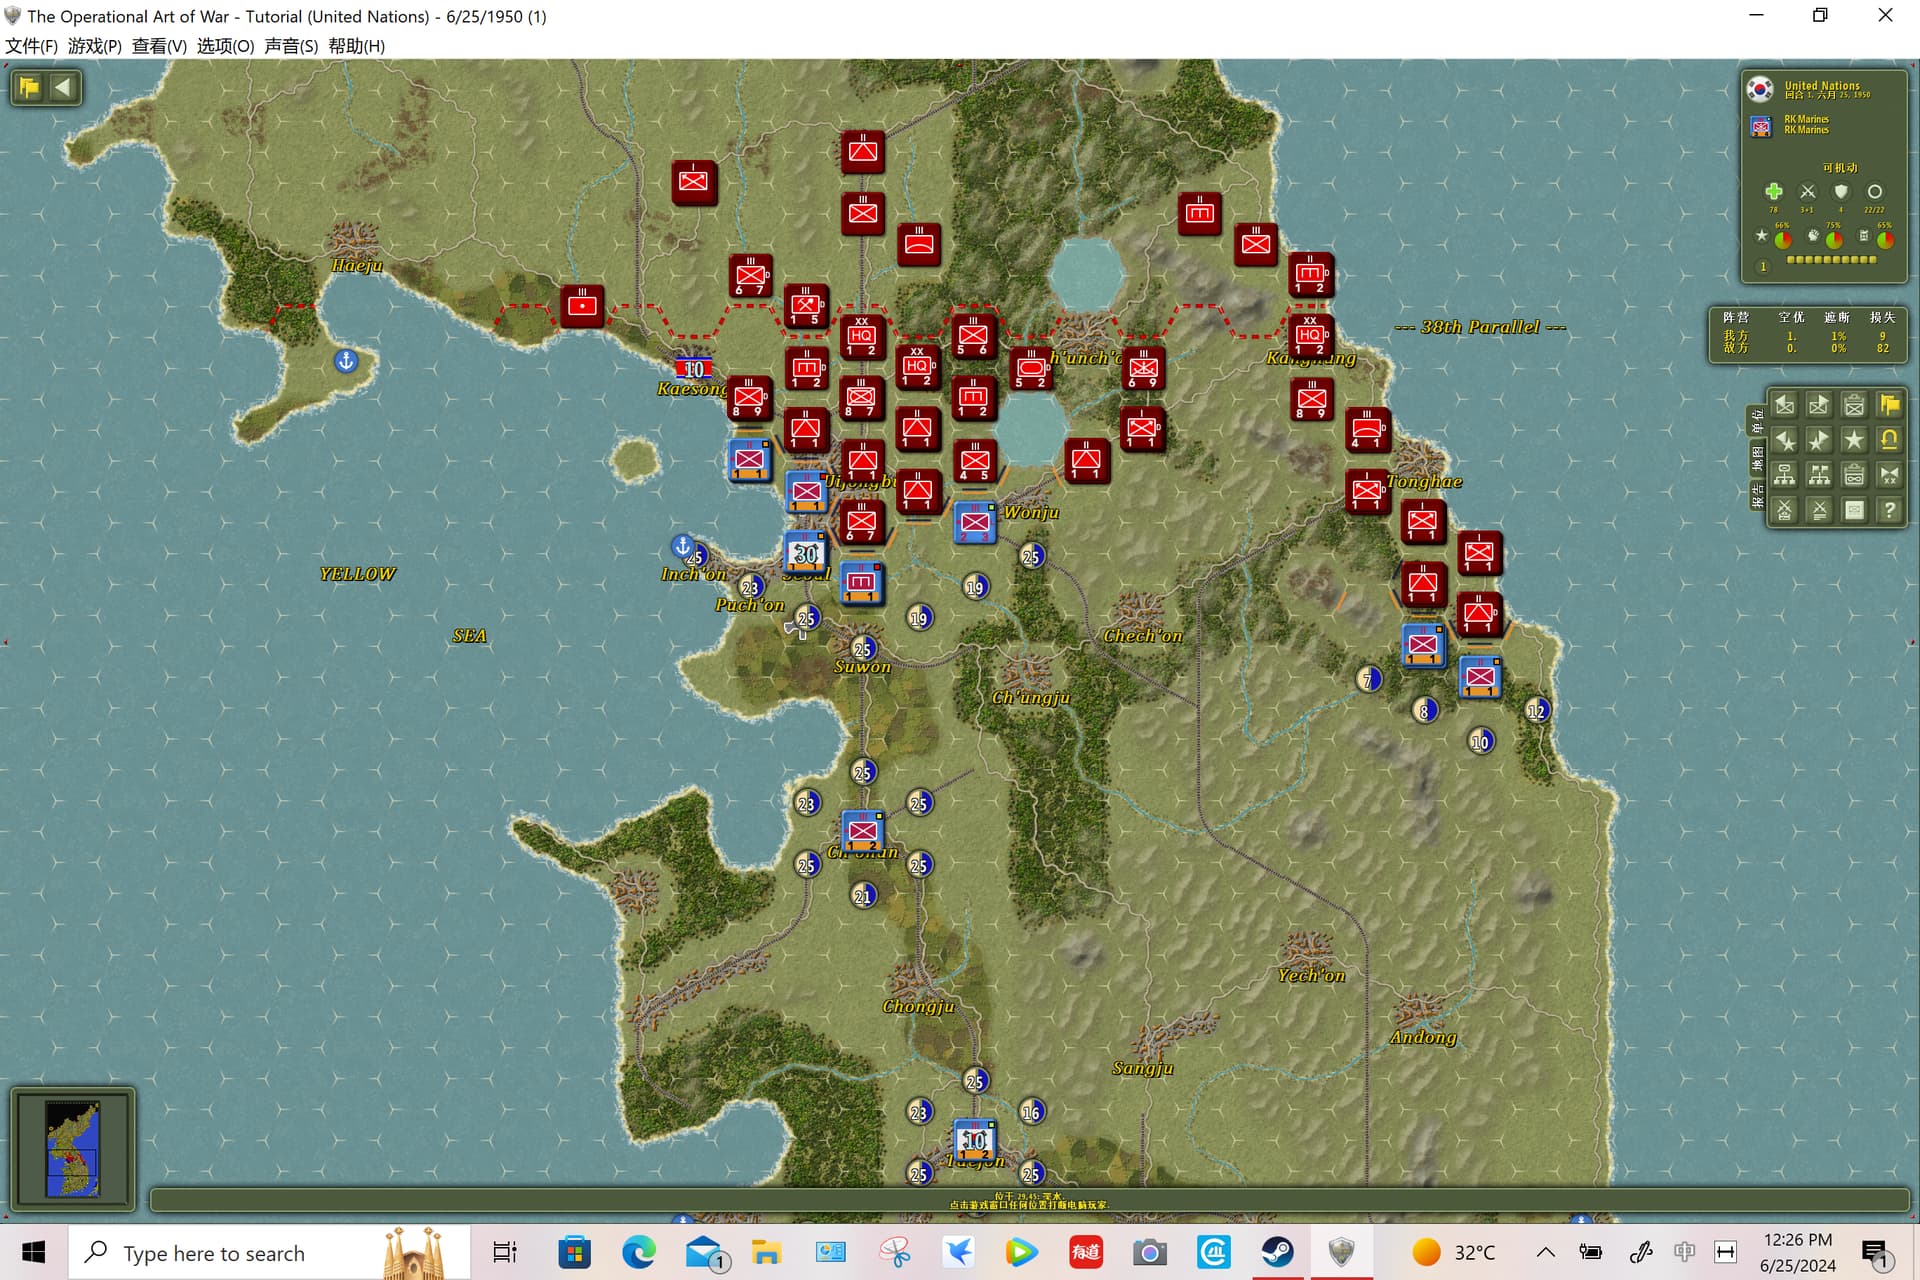Click the circle movement icon

pyautogui.click(x=1875, y=191)
